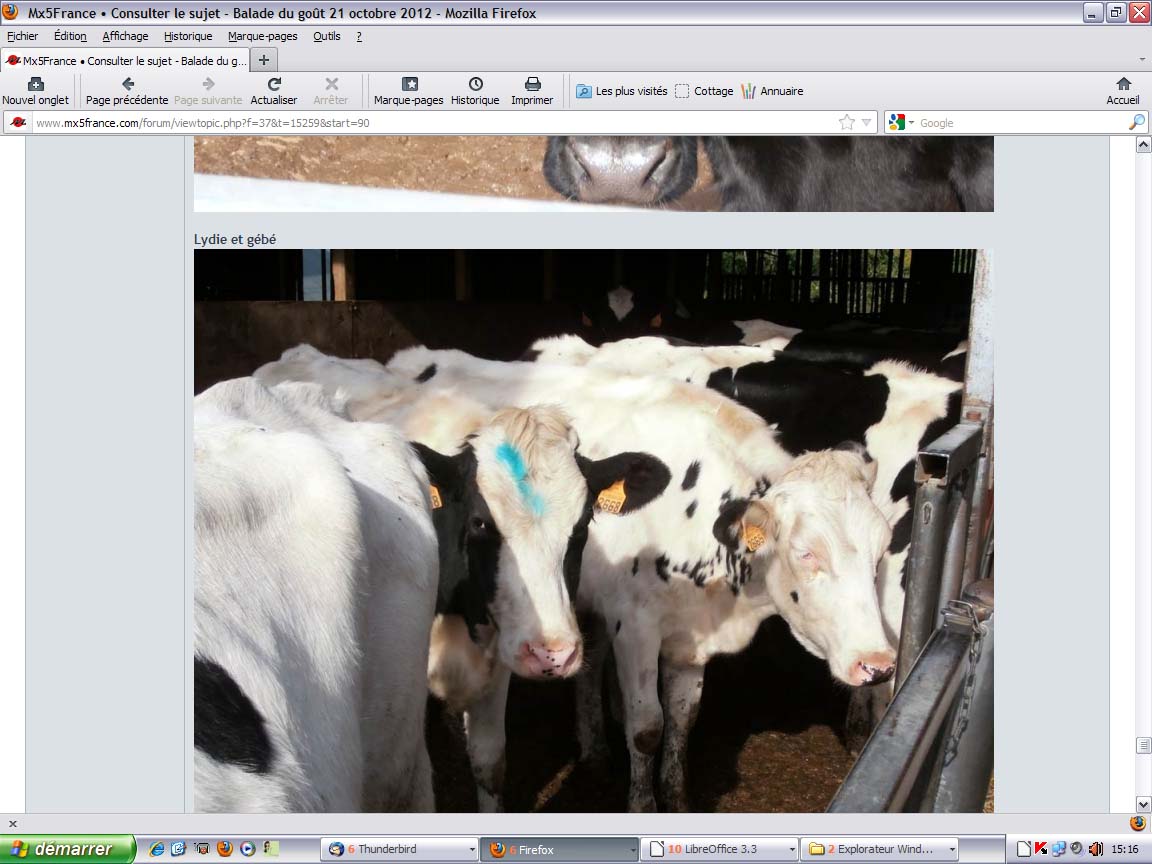
Task: Focus the Google search field
Action: pyautogui.click(x=1021, y=123)
